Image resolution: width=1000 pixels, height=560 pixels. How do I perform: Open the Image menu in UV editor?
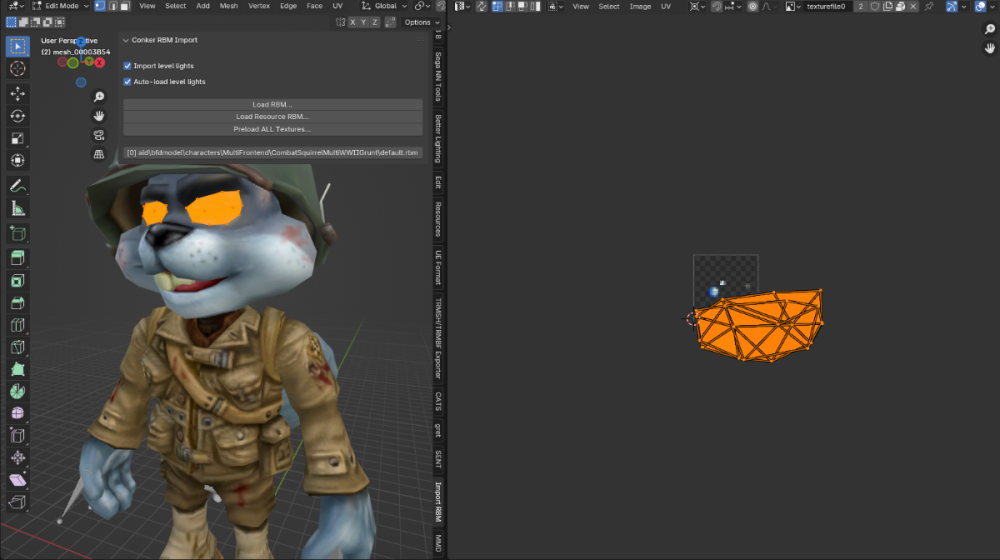[640, 6]
